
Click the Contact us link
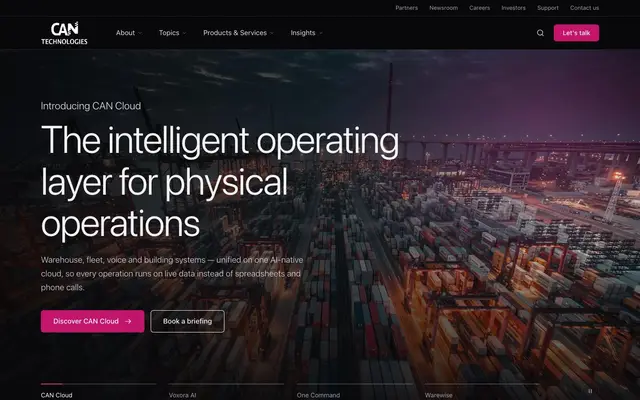pyautogui.click(x=584, y=8)
